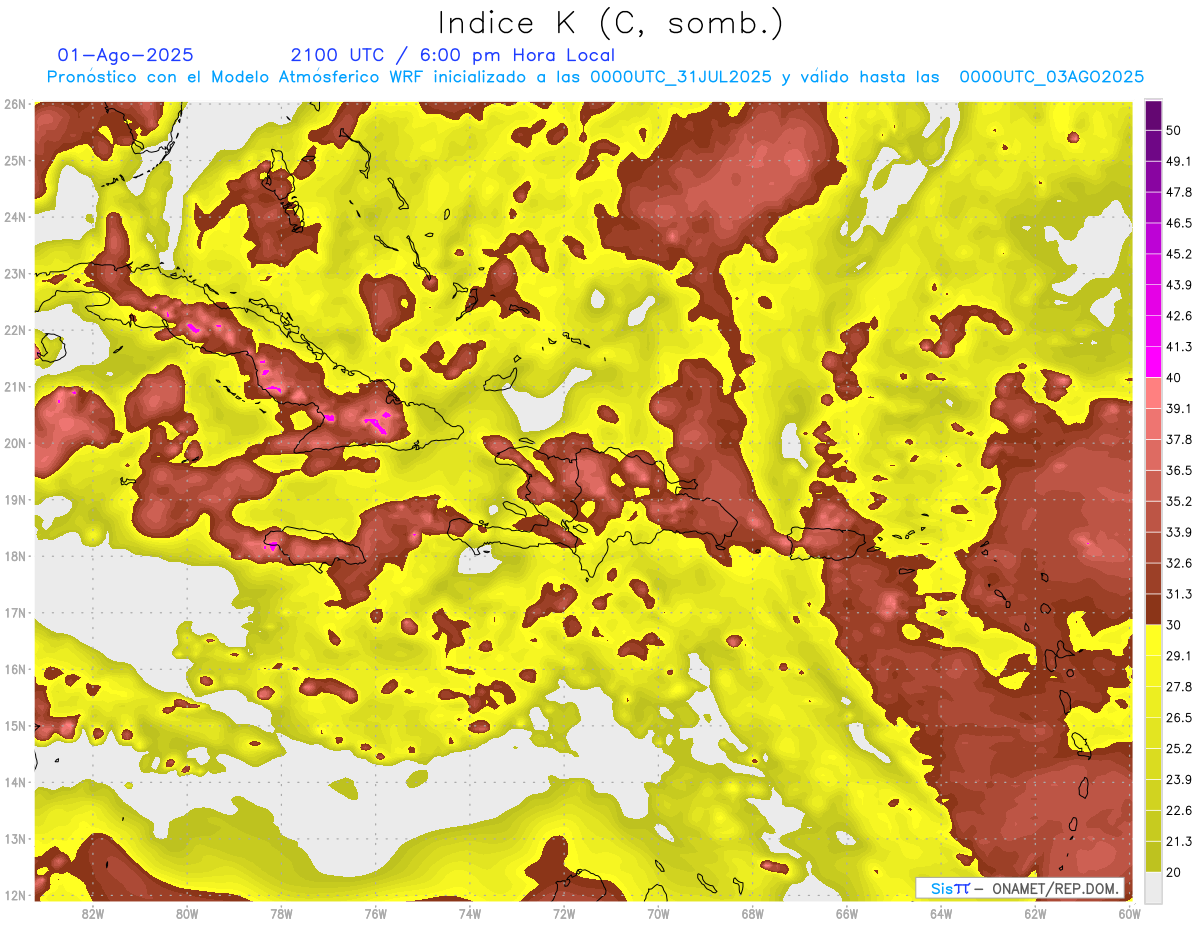Click the colorbar value 23.9

[1179, 780]
